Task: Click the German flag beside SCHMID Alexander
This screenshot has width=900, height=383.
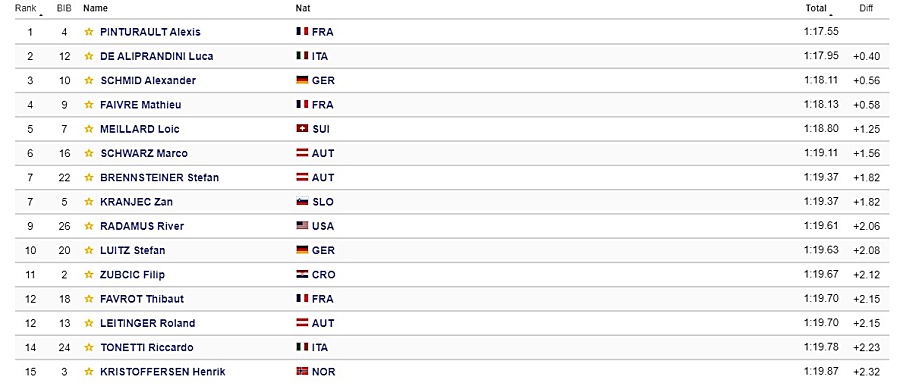Action: point(302,80)
